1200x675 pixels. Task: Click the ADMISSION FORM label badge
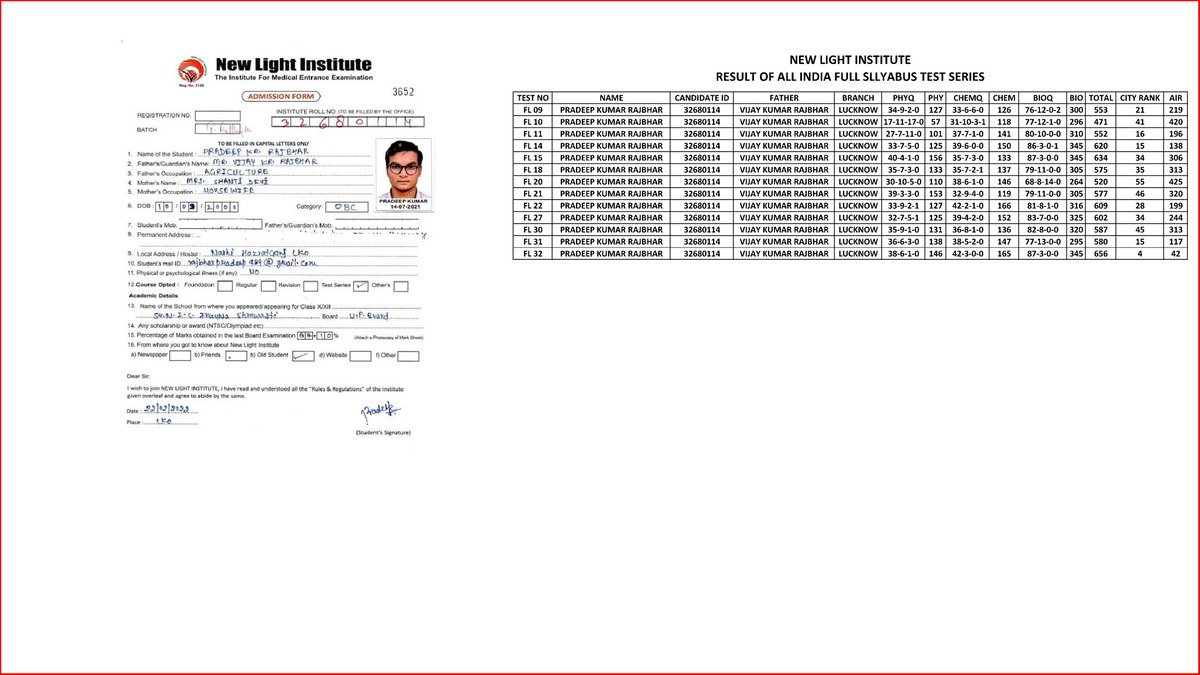point(274,96)
